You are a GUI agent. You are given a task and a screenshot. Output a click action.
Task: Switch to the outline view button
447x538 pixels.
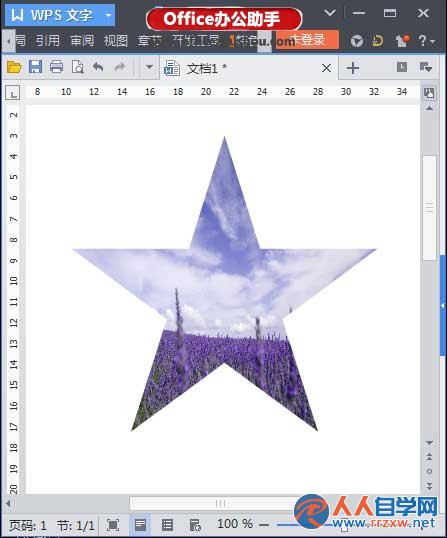pyautogui.click(x=167, y=525)
